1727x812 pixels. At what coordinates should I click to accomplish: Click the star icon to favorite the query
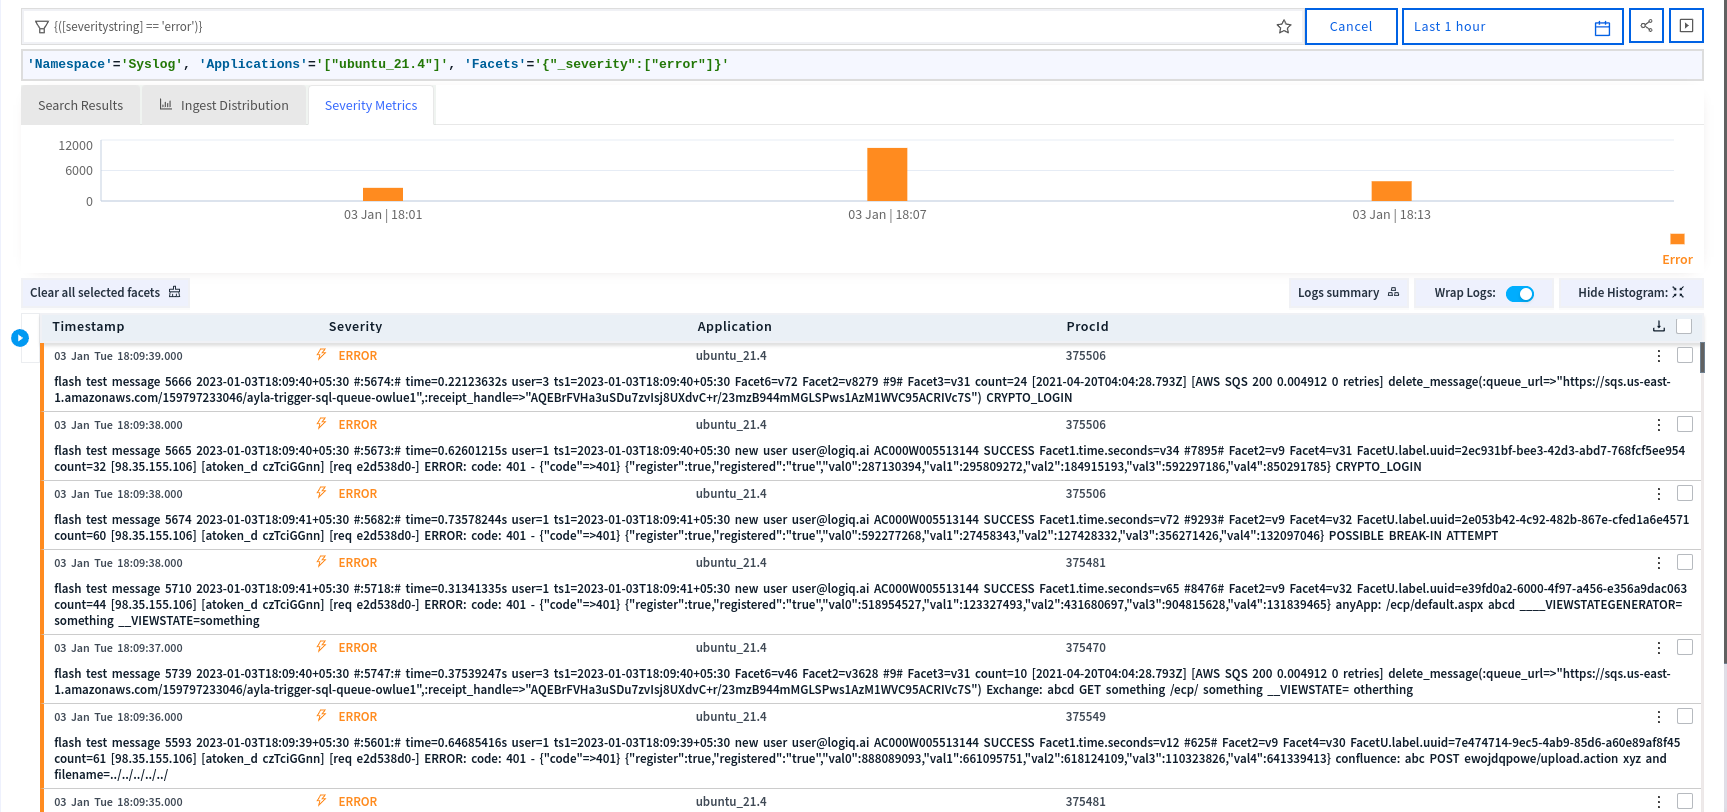click(1284, 27)
